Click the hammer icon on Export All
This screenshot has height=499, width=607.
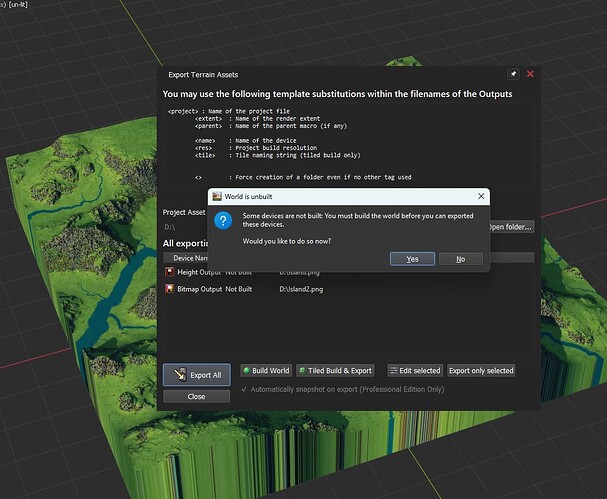pyautogui.click(x=178, y=375)
